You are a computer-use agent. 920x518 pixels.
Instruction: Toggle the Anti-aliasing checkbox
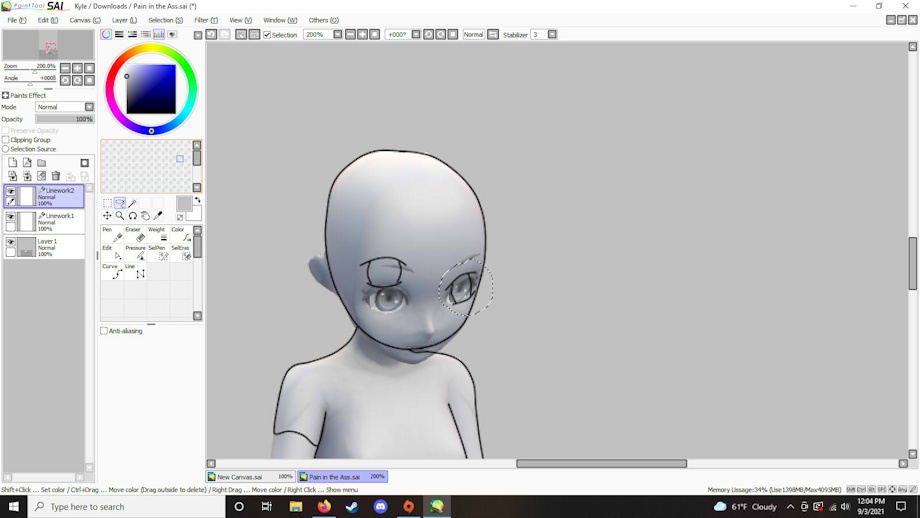click(104, 331)
